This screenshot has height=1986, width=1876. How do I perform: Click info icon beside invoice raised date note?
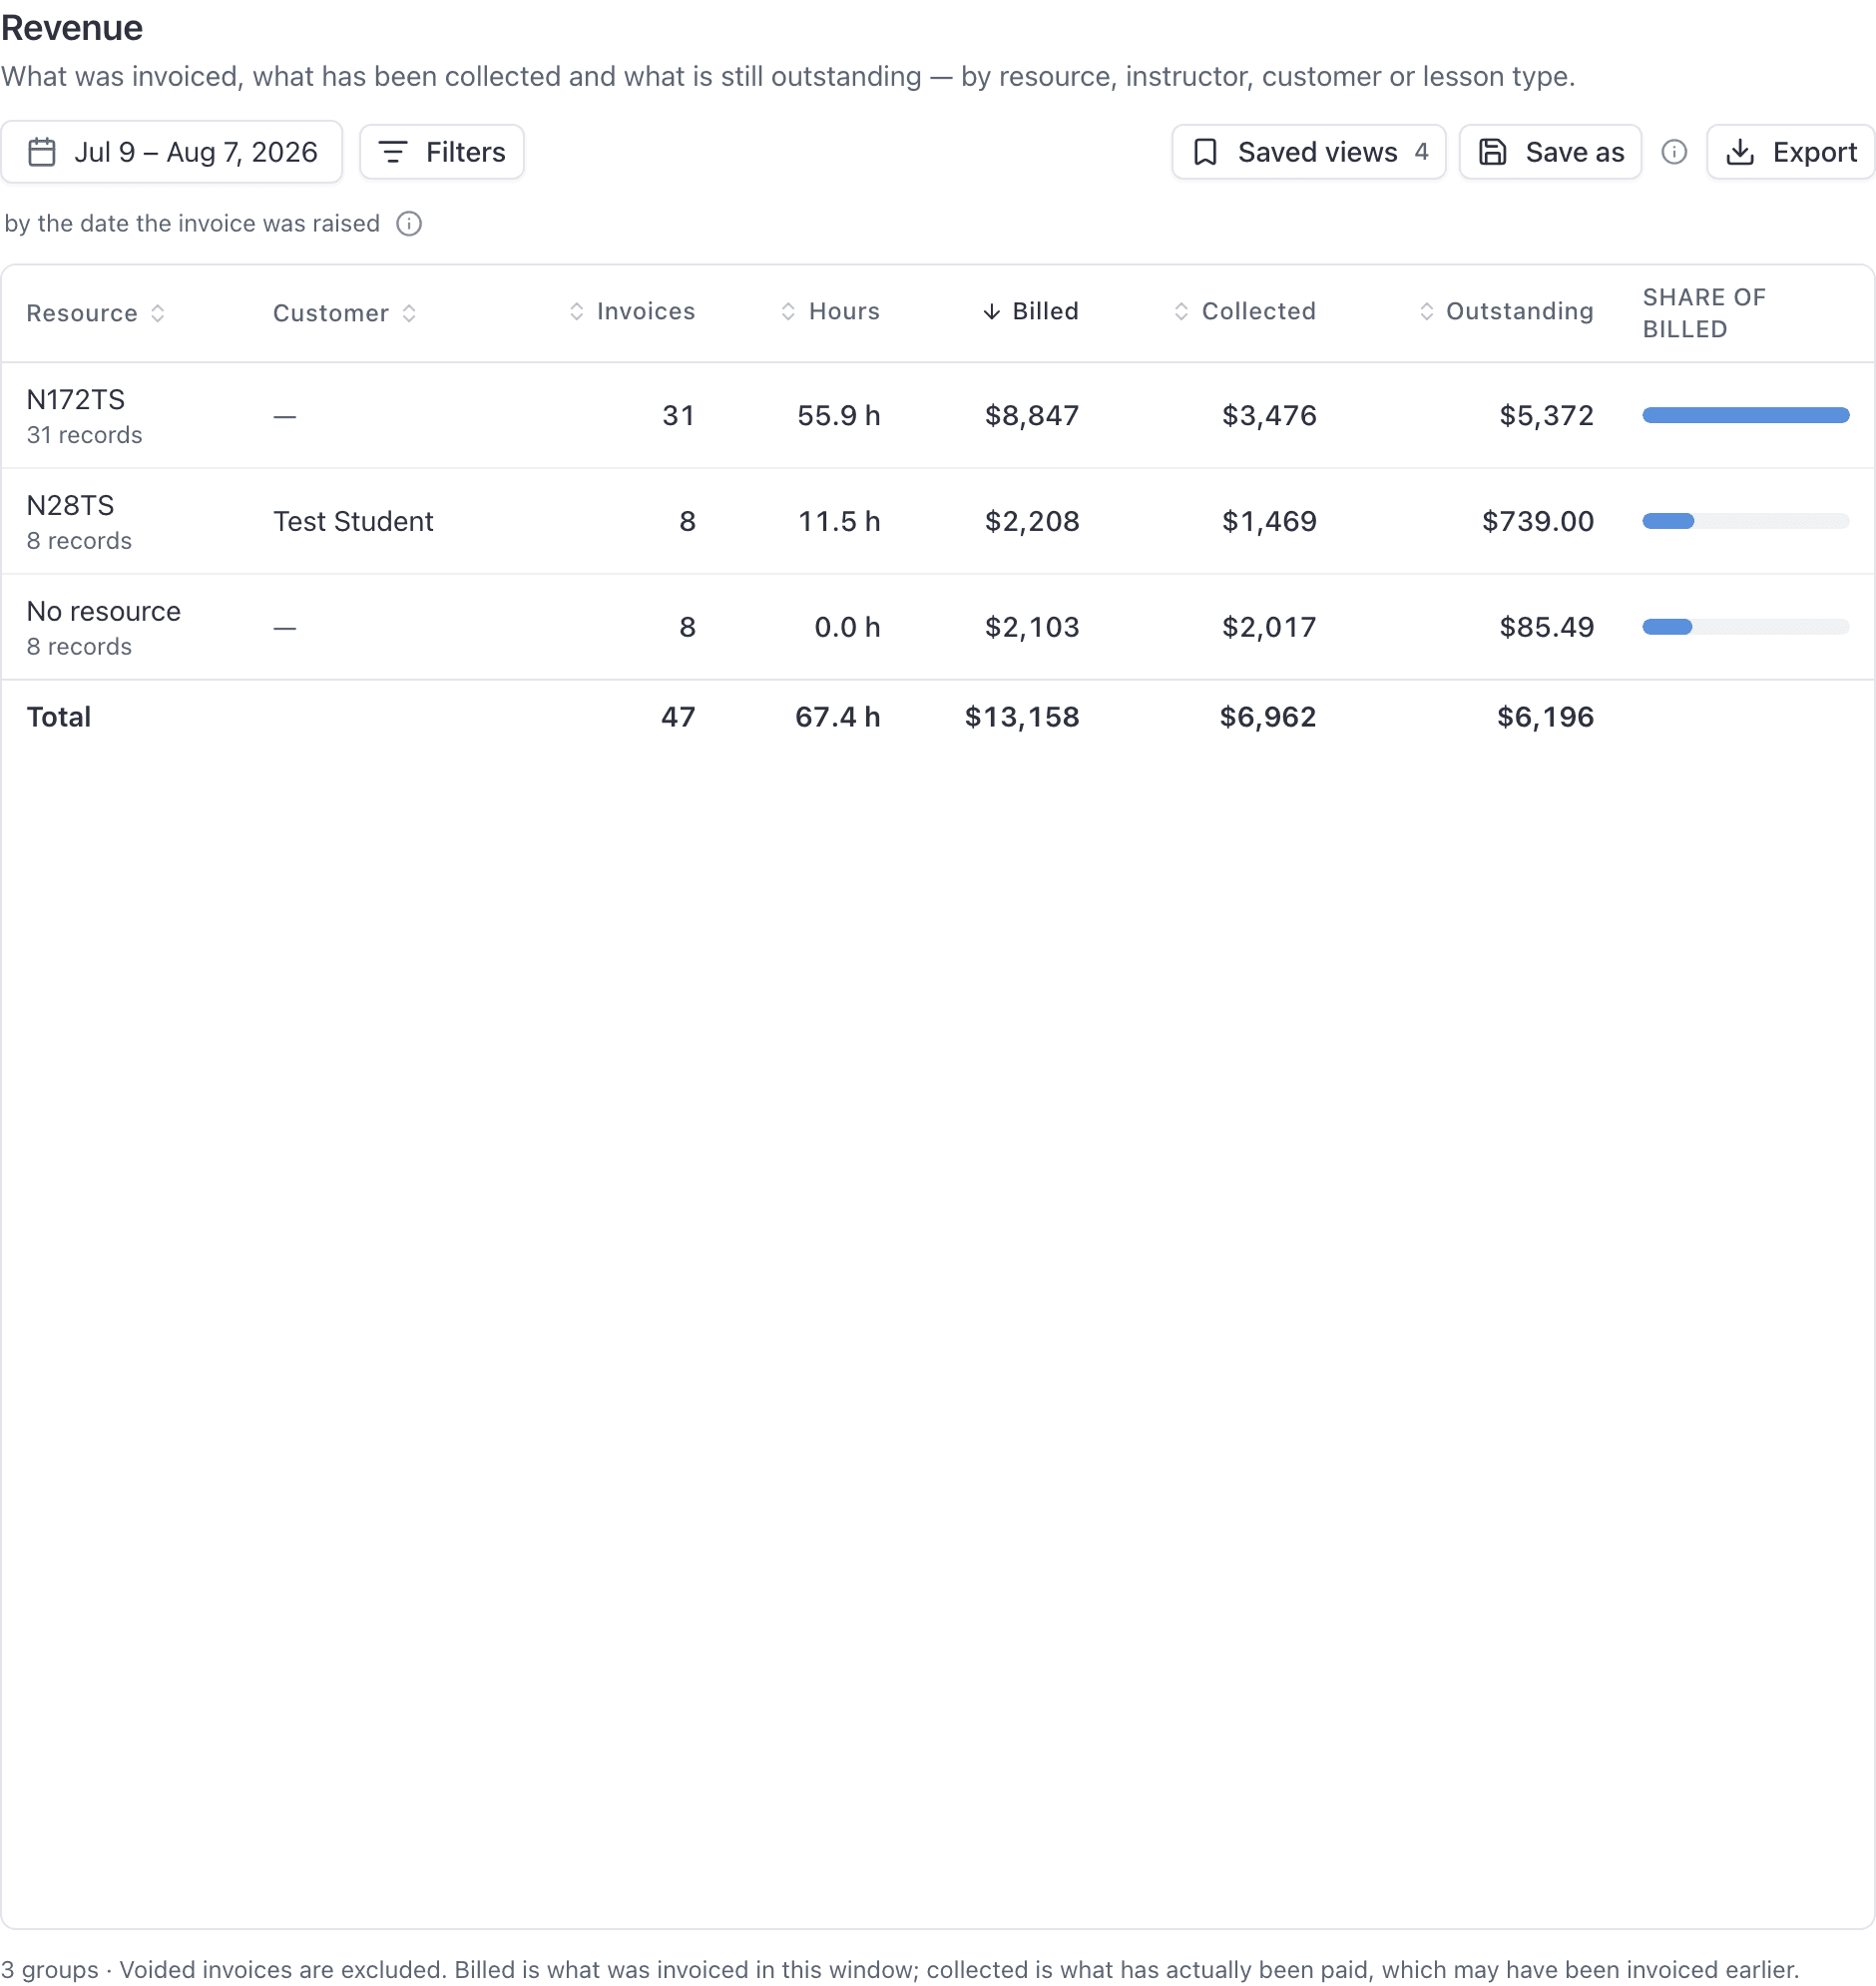click(x=409, y=223)
